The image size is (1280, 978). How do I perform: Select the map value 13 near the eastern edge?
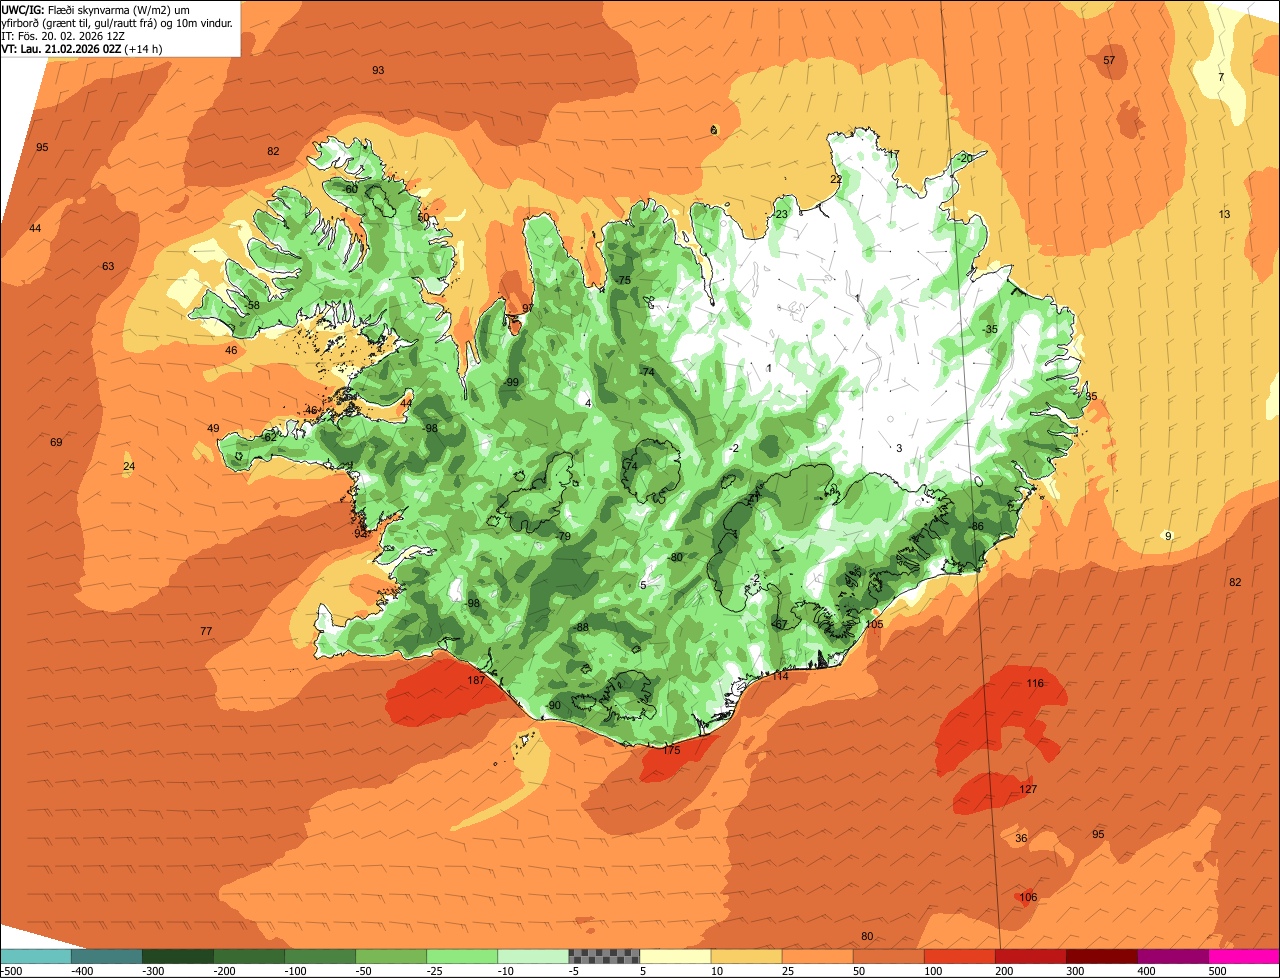tap(1225, 215)
